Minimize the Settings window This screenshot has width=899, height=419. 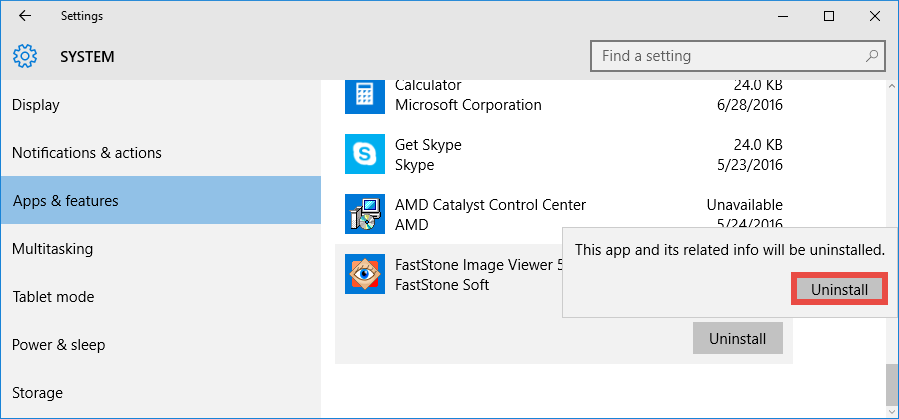(783, 16)
